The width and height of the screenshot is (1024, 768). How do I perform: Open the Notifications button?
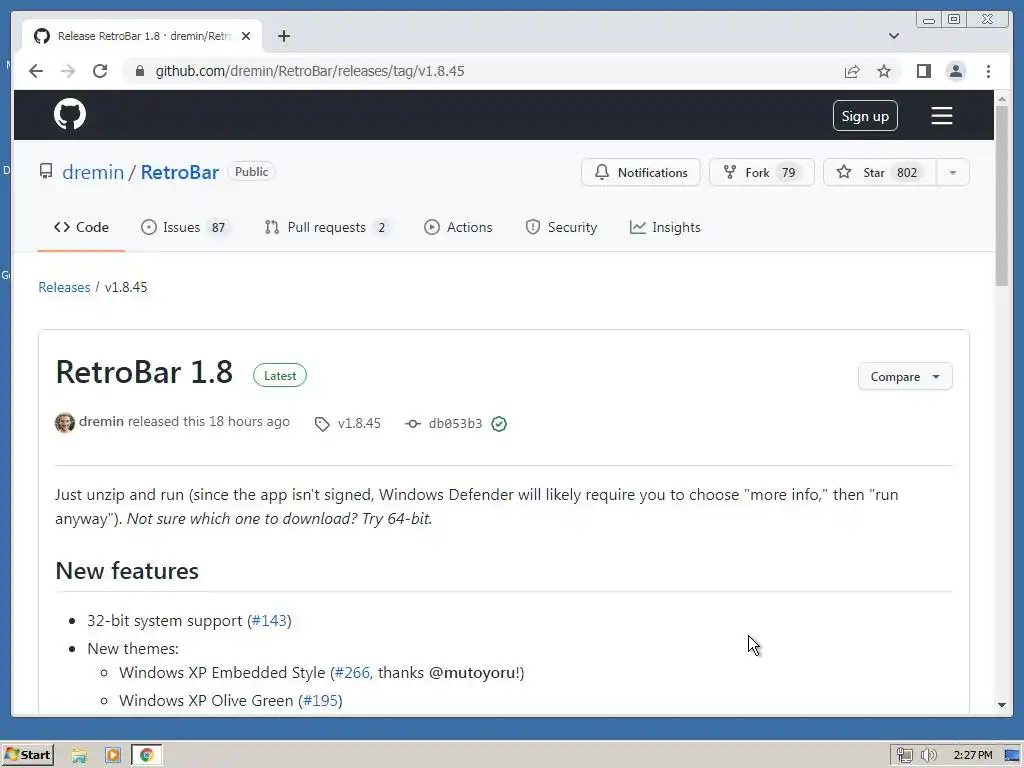[641, 172]
